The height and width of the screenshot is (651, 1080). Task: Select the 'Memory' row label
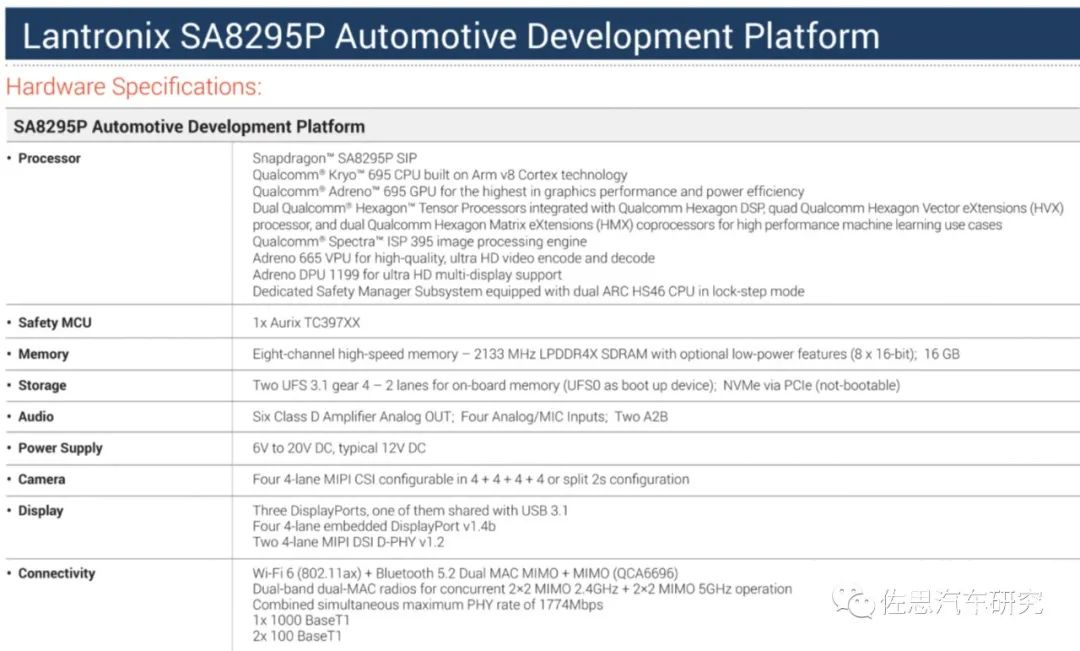(43, 354)
